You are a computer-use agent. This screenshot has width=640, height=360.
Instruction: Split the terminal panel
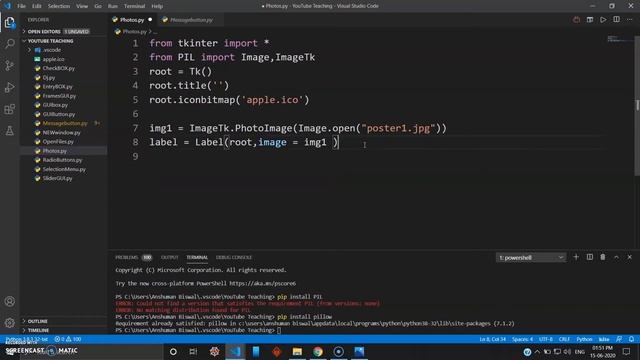coord(590,257)
